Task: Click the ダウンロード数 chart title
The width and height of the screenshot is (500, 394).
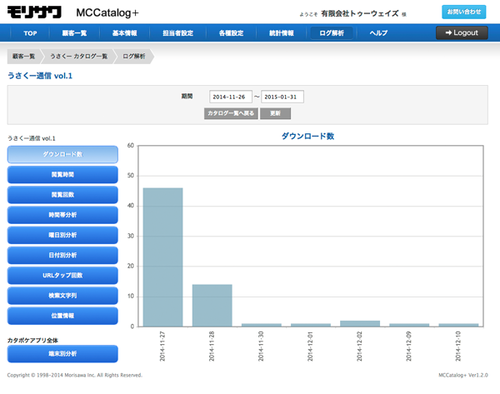Action: [308, 136]
